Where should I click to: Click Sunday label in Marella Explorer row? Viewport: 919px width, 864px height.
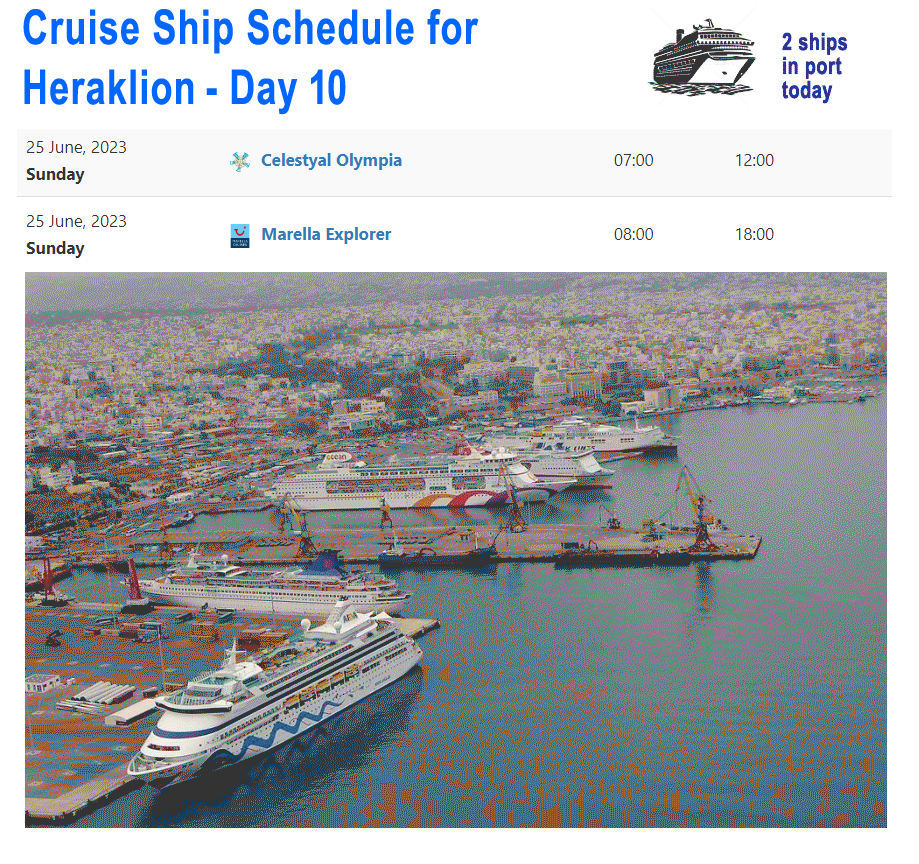tap(55, 248)
